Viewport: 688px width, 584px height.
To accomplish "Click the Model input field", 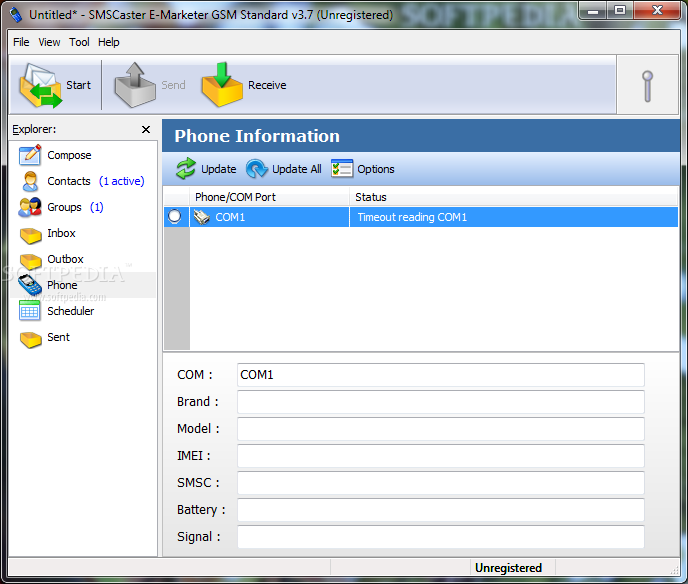I will pos(441,429).
